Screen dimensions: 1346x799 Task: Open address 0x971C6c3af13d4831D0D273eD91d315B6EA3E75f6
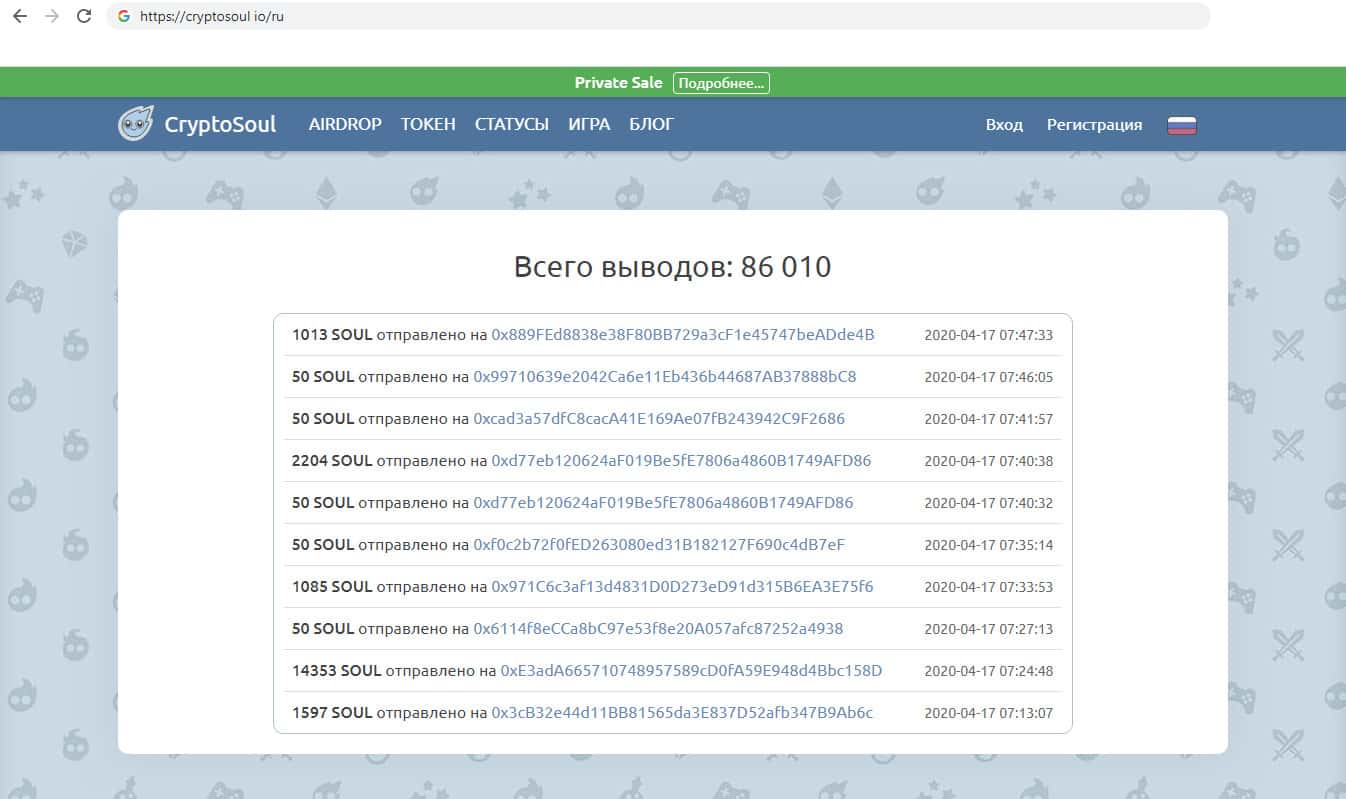(682, 587)
